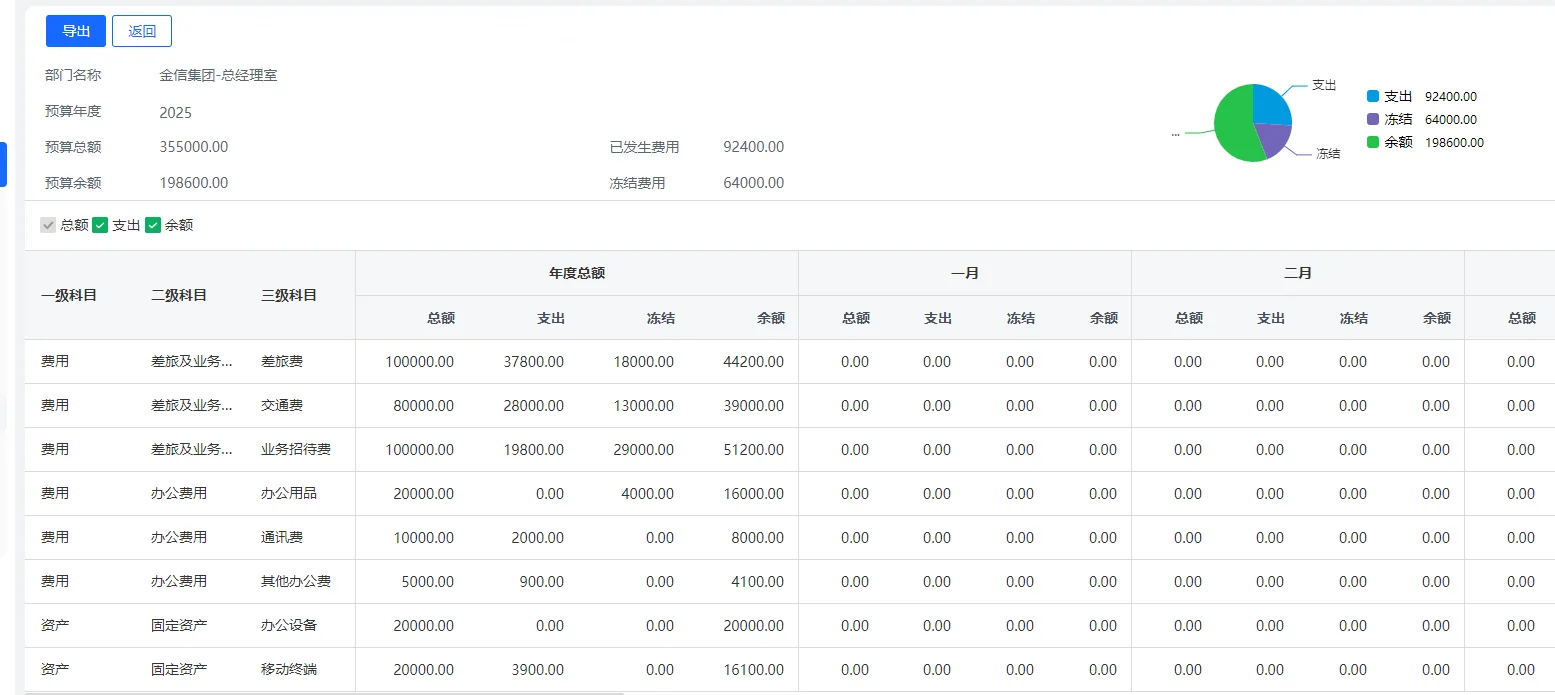Click the 5000.00 total cell
The height and width of the screenshot is (695, 1555).
click(x=428, y=582)
